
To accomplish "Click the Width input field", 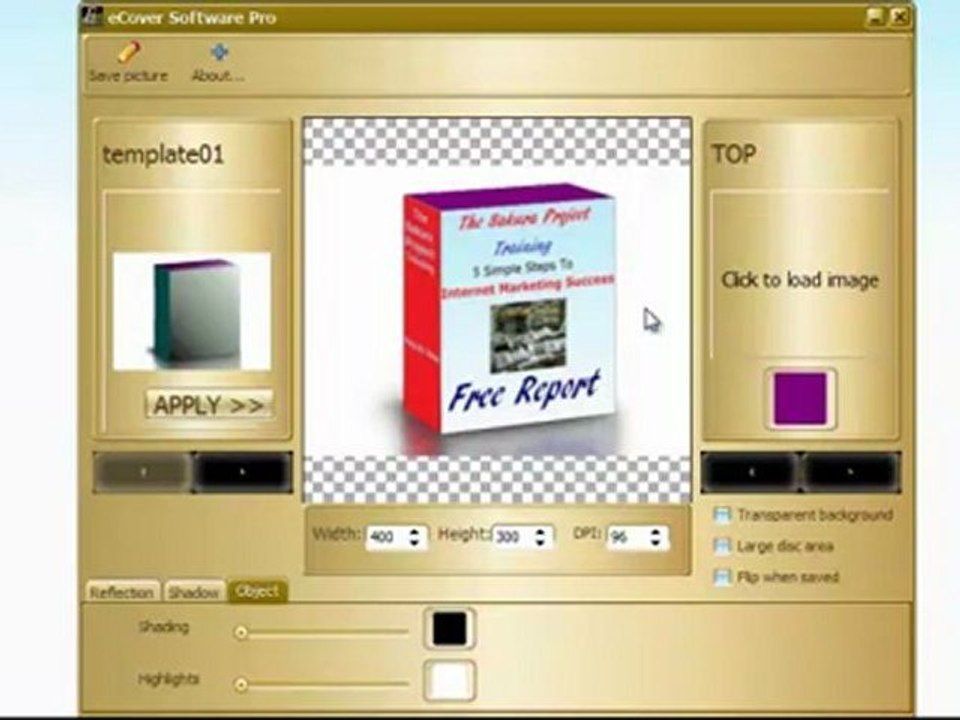I will coord(388,537).
